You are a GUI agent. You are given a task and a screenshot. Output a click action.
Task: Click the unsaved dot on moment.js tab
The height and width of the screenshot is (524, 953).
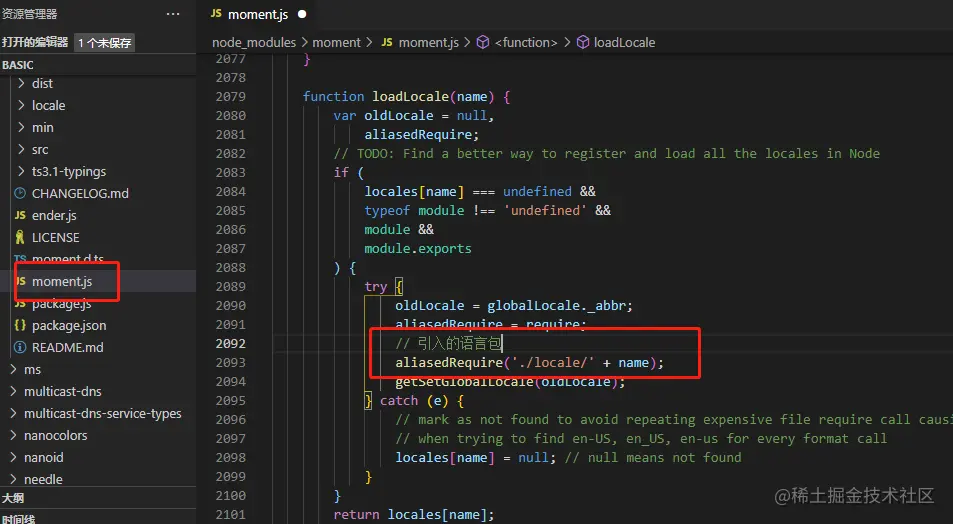(x=302, y=14)
